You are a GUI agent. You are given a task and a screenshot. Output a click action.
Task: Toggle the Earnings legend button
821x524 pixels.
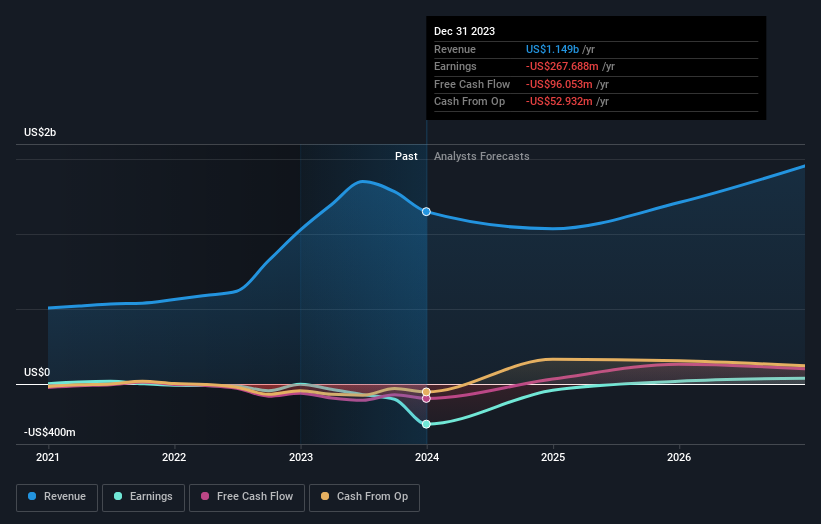(143, 497)
